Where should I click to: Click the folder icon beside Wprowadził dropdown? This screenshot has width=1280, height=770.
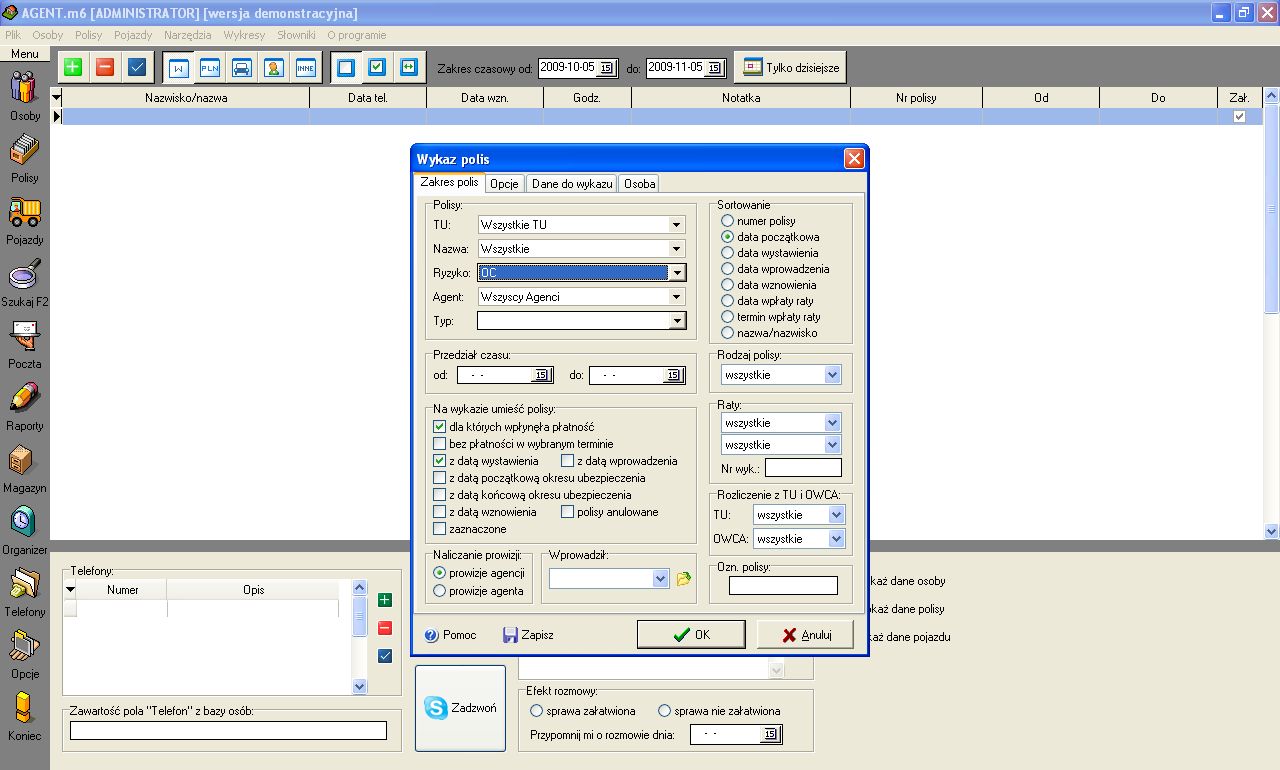pos(684,578)
